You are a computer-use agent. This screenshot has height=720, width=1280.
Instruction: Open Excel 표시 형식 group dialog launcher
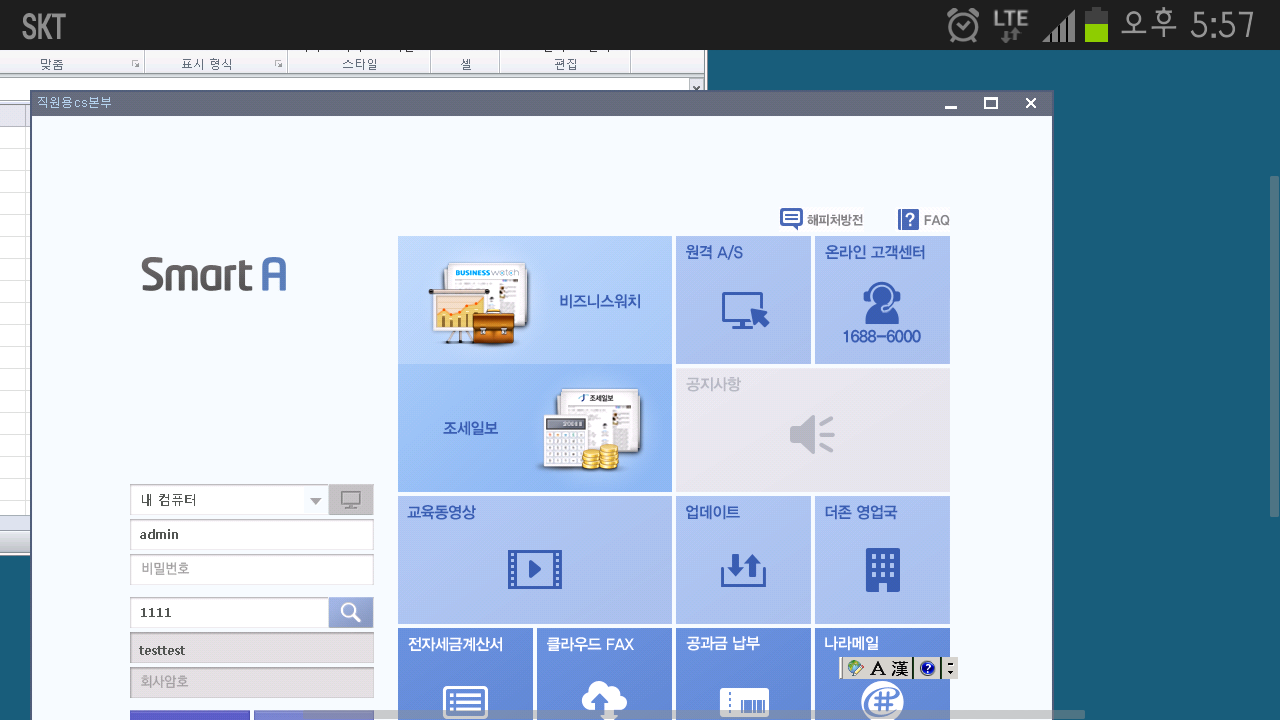click(278, 64)
